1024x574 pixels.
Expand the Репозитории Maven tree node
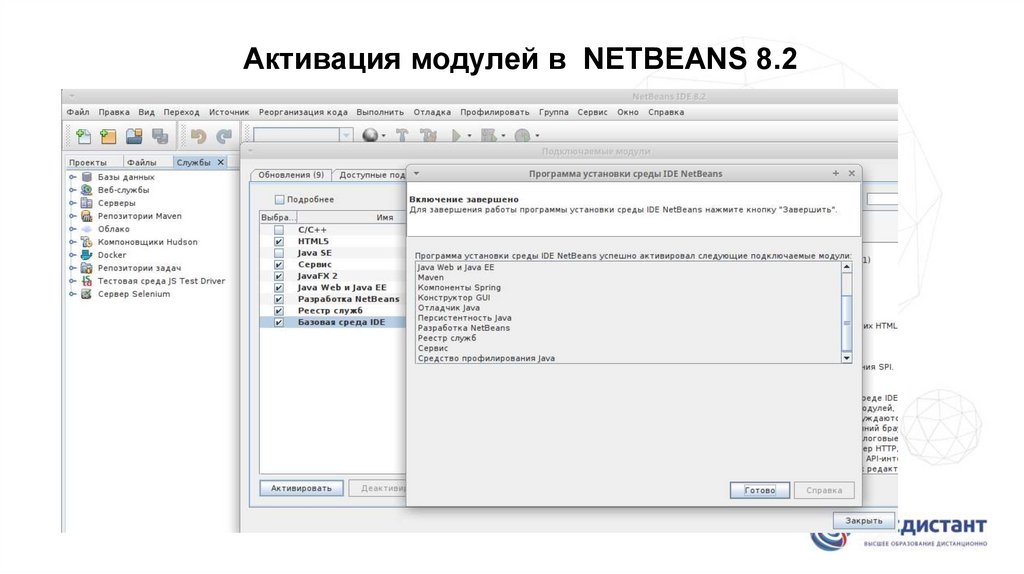point(72,216)
